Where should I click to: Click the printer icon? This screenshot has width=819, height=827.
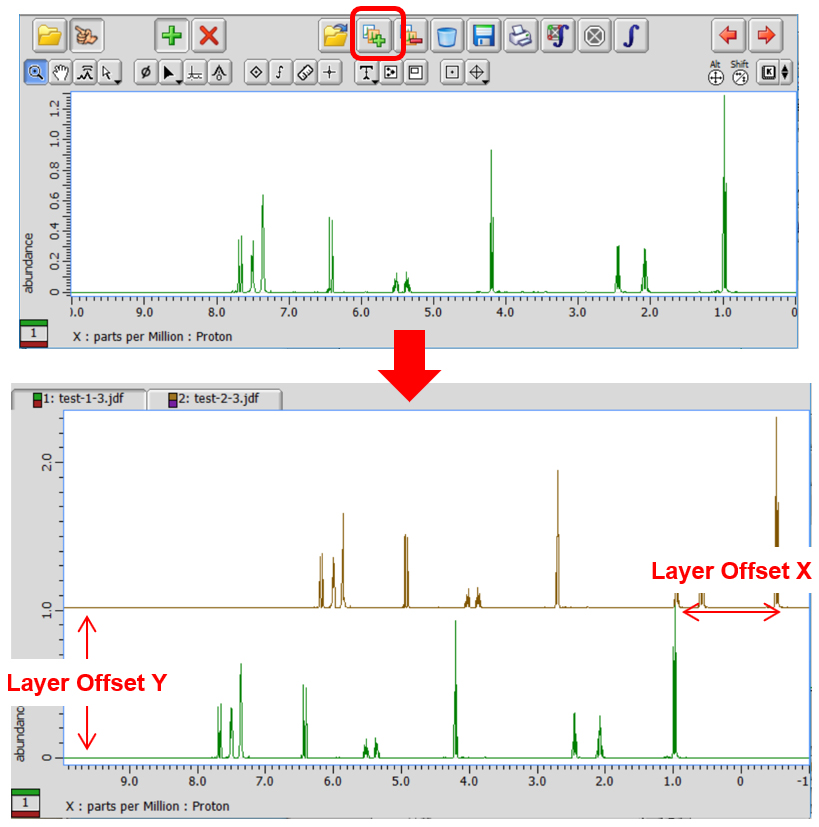(x=519, y=36)
